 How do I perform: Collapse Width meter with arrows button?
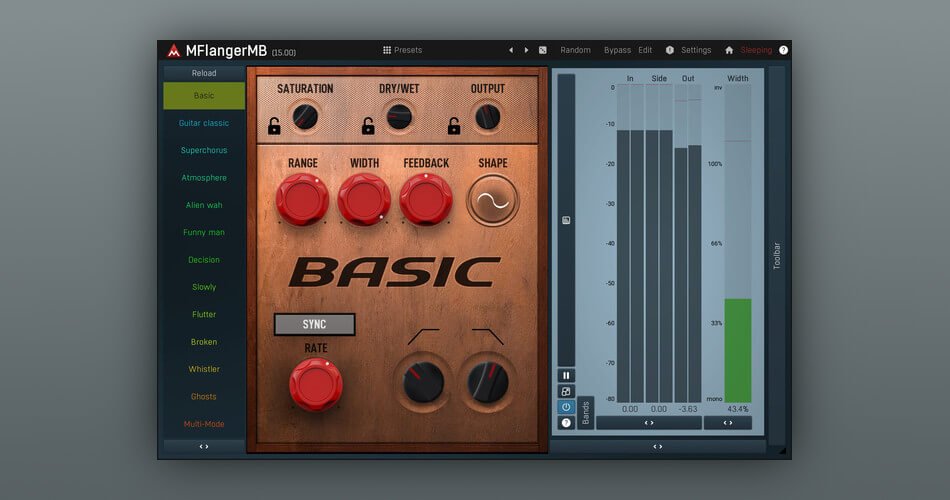pos(728,423)
